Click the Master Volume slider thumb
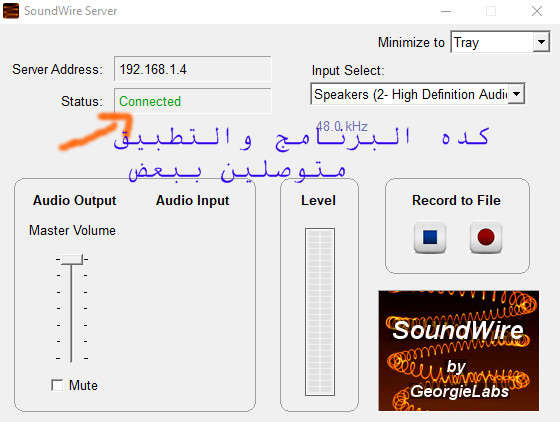Image resolution: width=560 pixels, height=422 pixels. [72, 259]
